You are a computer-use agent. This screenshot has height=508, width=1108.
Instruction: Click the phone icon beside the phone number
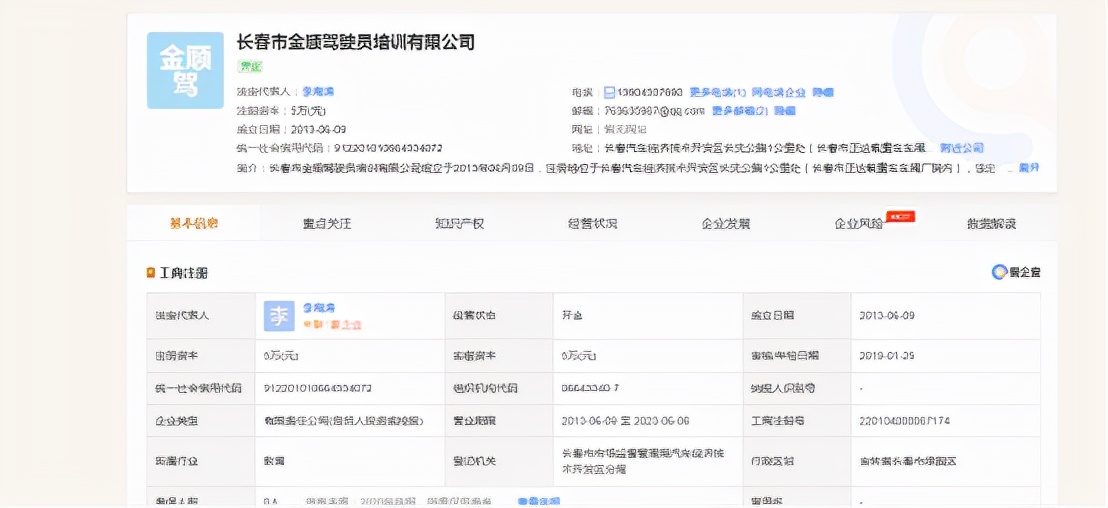click(x=609, y=92)
